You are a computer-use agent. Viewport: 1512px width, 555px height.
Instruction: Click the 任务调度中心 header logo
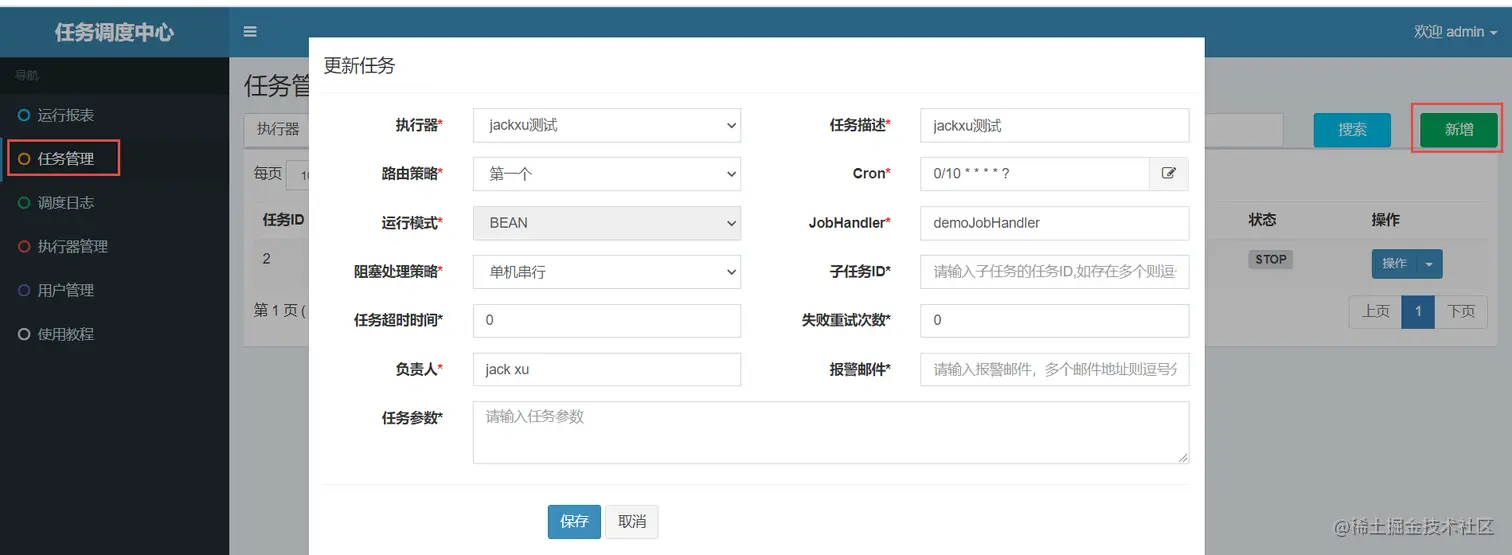[x=114, y=32]
